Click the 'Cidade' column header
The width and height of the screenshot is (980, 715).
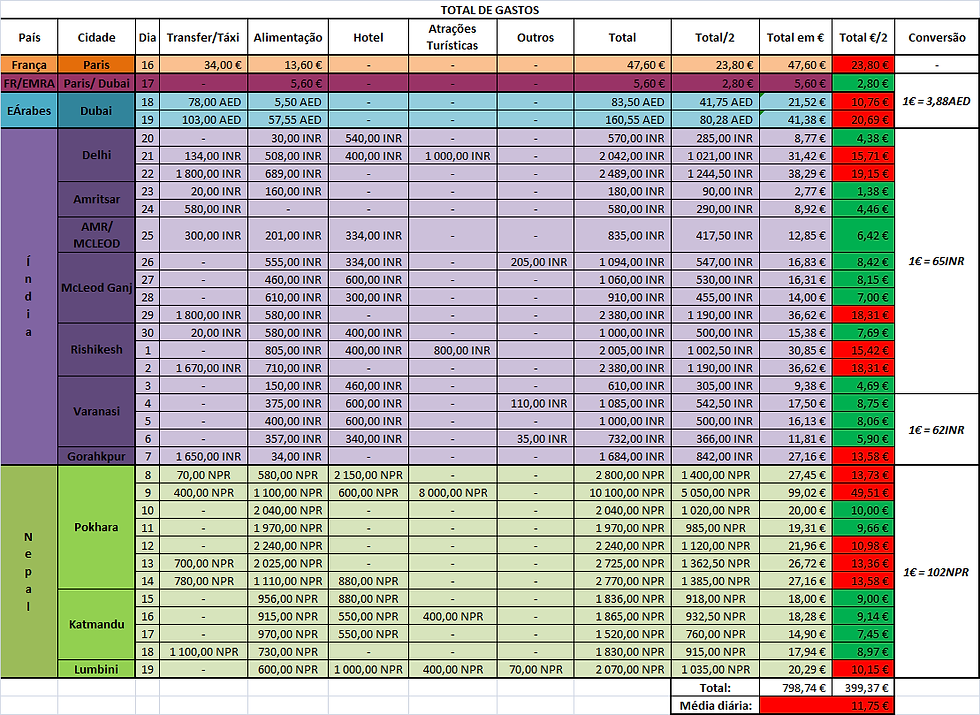point(96,38)
